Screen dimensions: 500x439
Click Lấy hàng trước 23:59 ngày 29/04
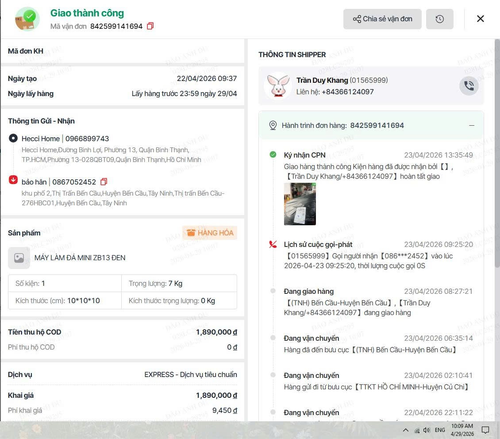184,94
